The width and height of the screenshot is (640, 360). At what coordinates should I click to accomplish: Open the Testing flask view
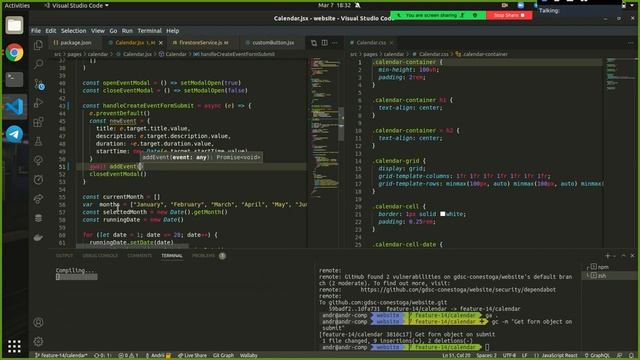pos(38,141)
